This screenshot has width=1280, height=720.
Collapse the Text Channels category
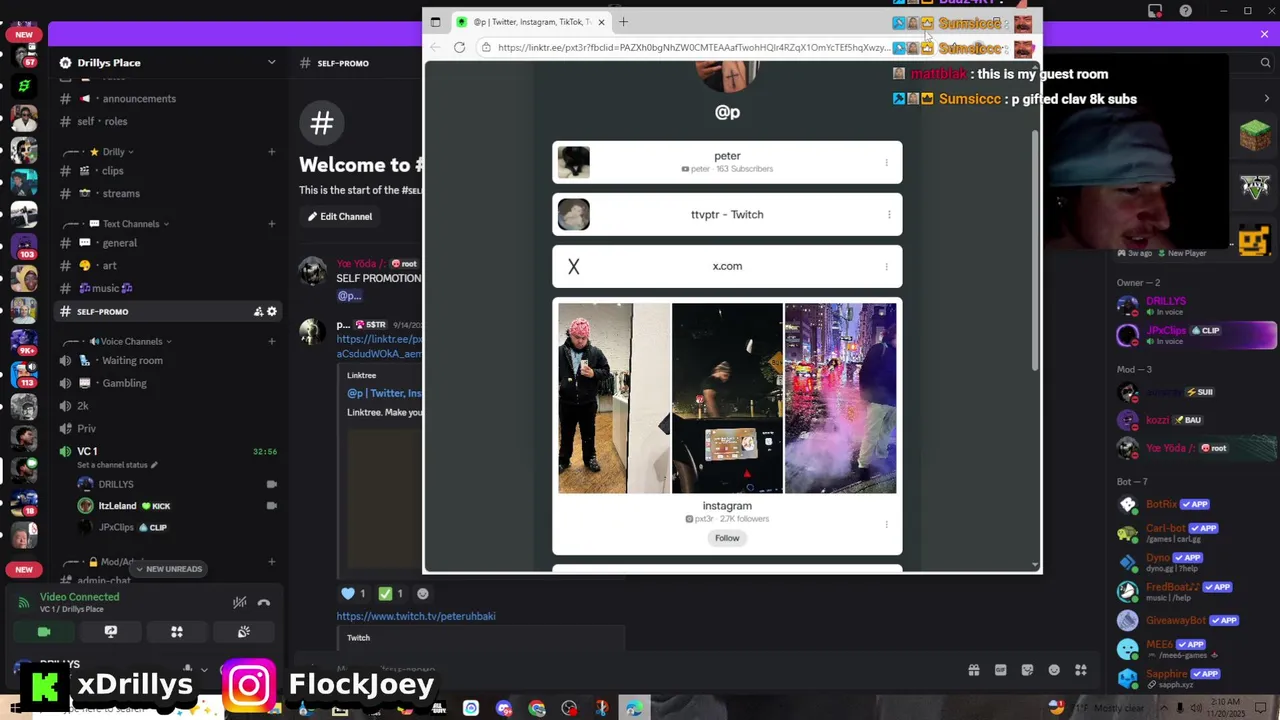130,224
